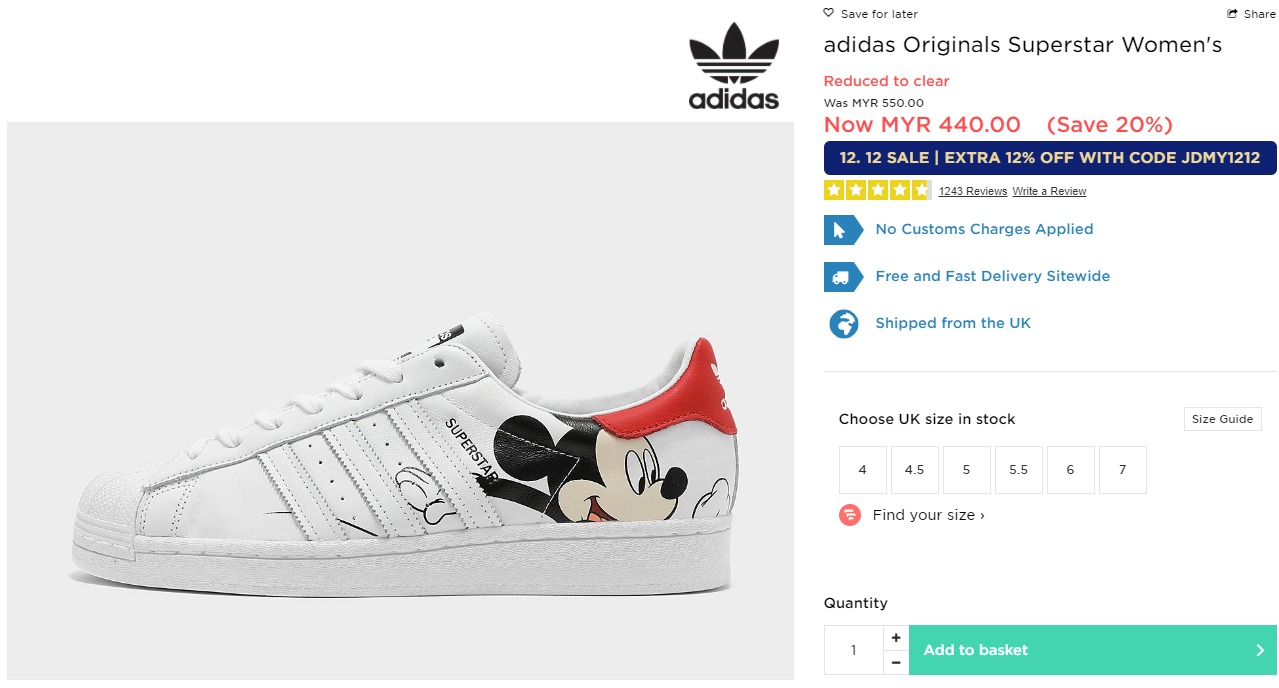Choose UK size 7
Image resolution: width=1279 pixels, height=688 pixels.
(1123, 470)
